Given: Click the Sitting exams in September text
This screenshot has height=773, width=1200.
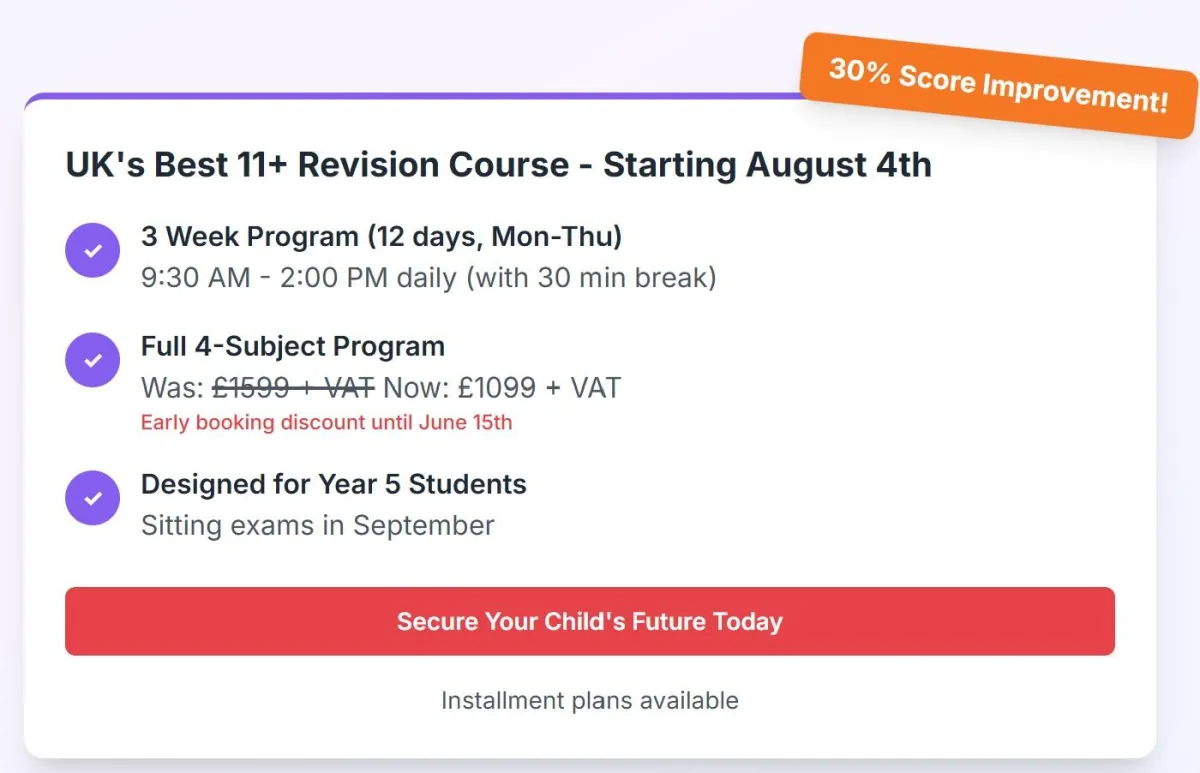Looking at the screenshot, I should point(318,525).
